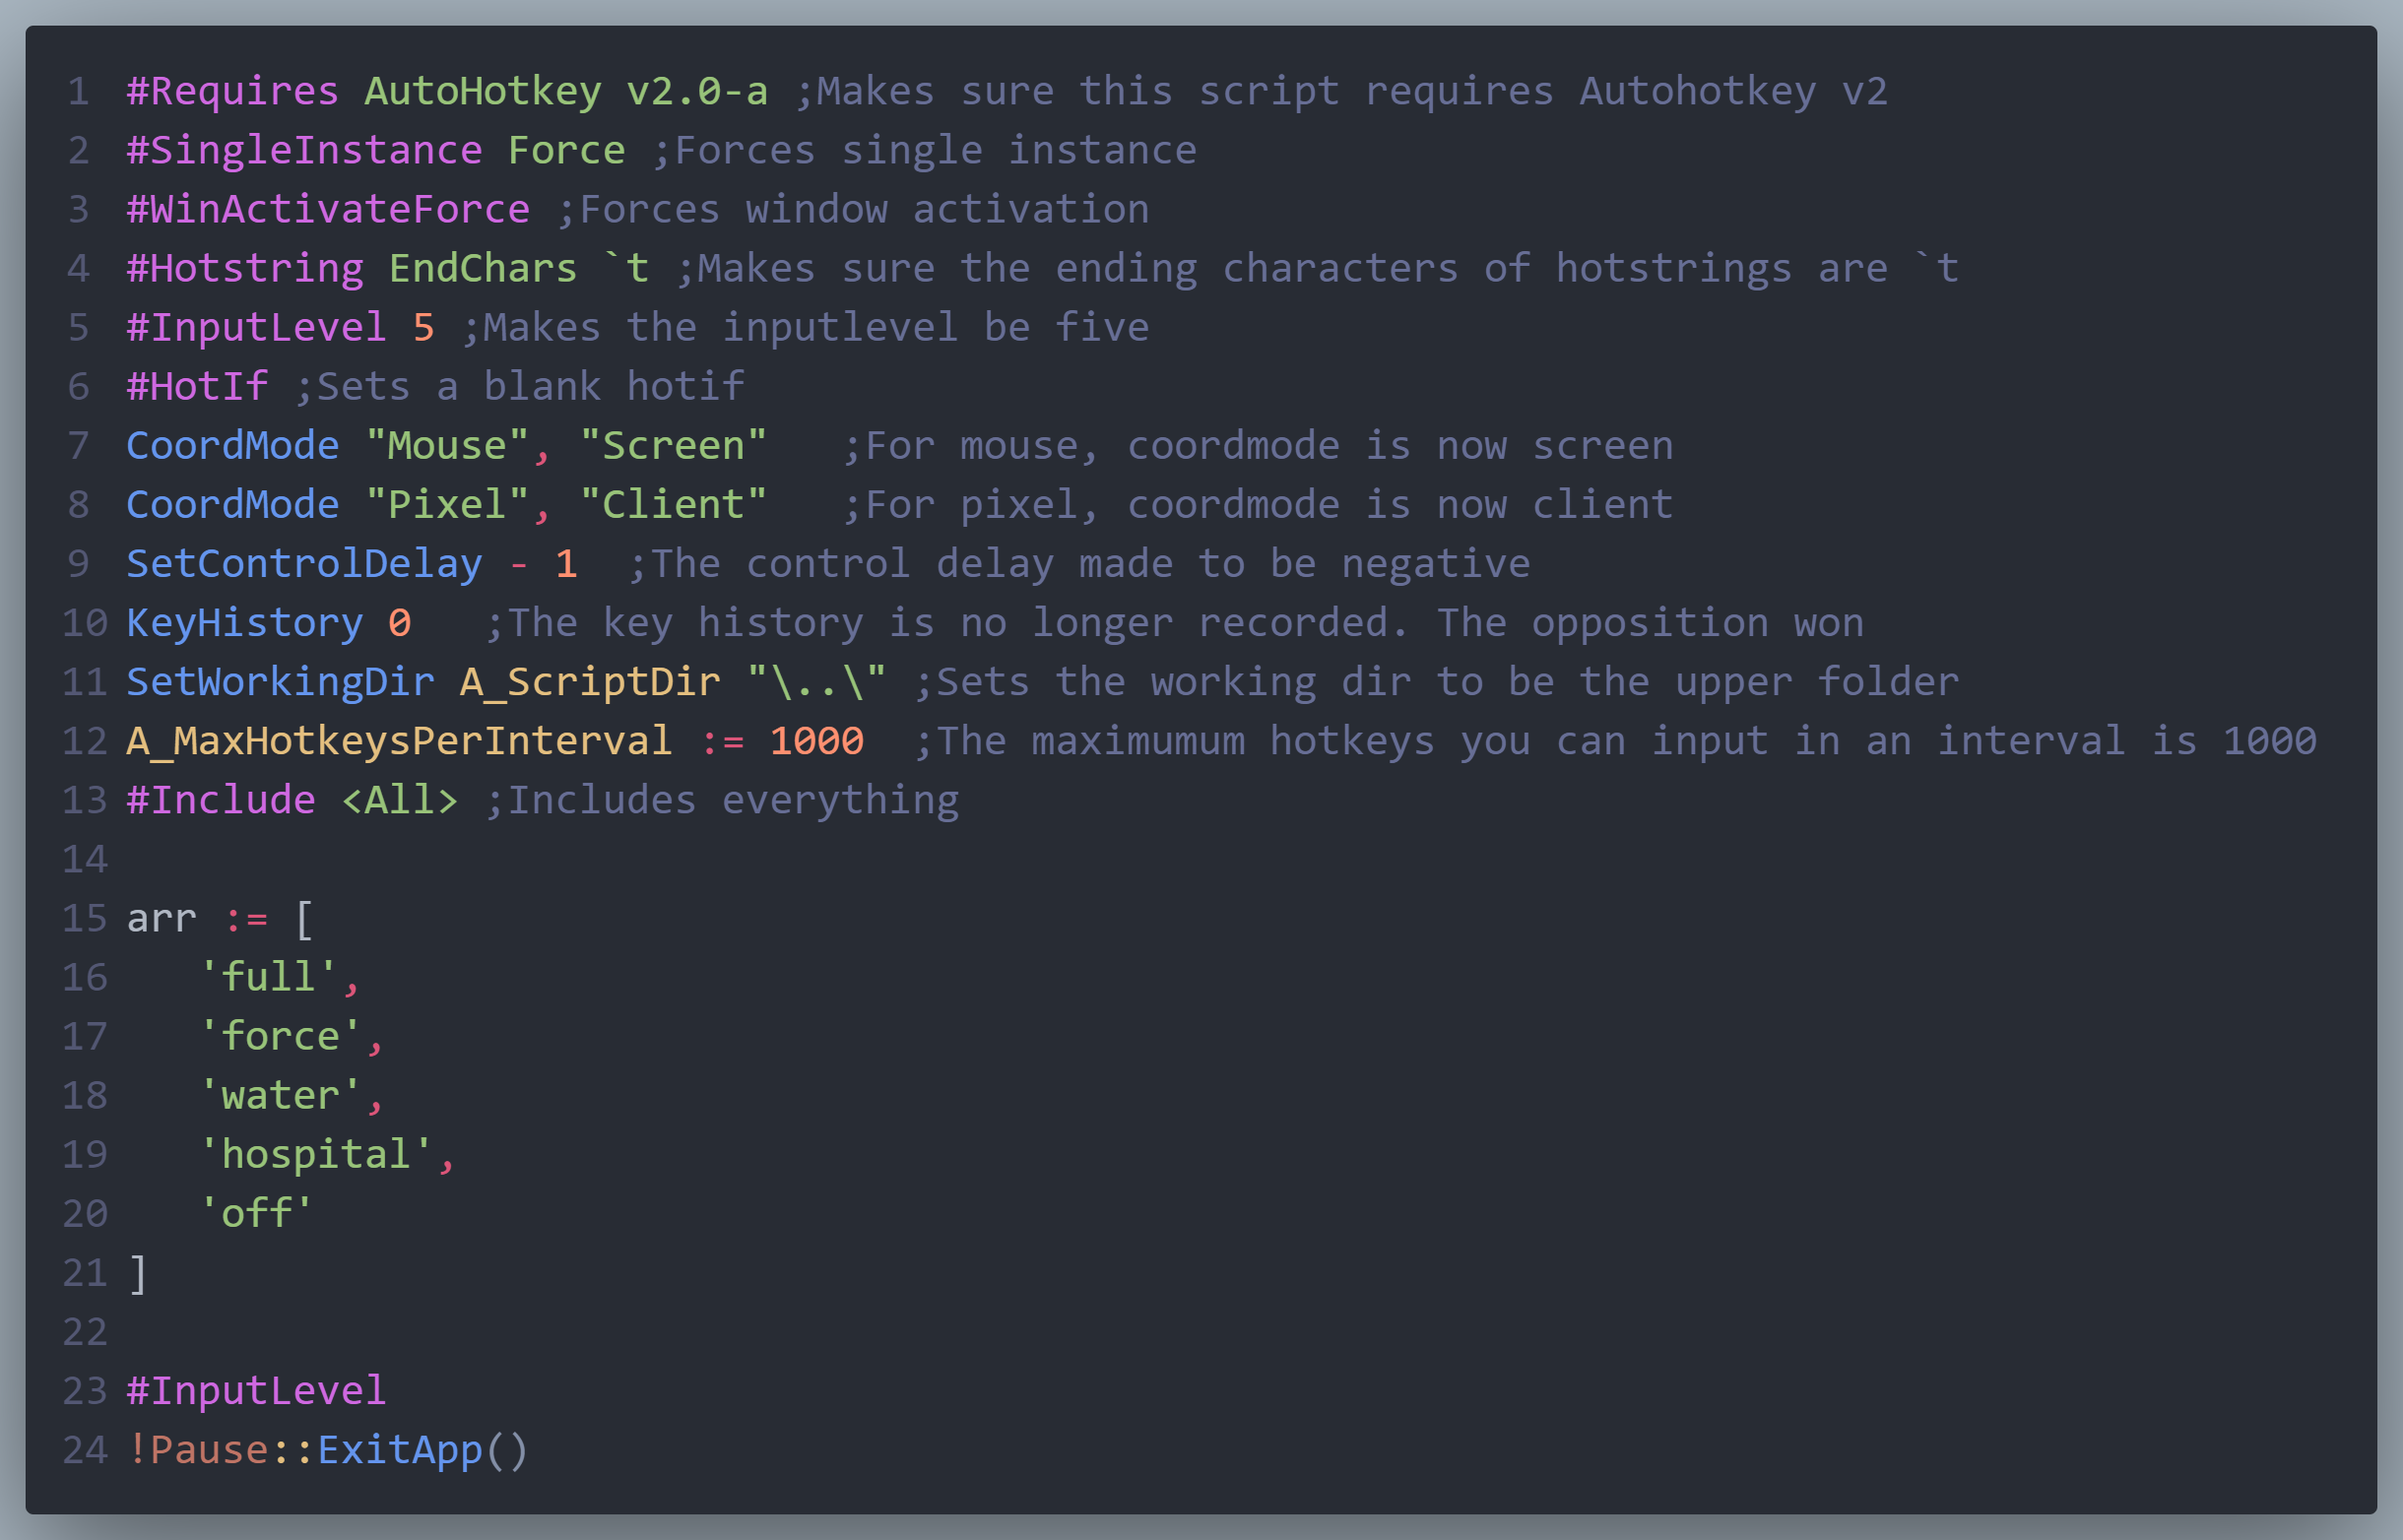Click the comment ';Forces window activation'
This screenshot has width=2403, height=1540.
(853, 210)
